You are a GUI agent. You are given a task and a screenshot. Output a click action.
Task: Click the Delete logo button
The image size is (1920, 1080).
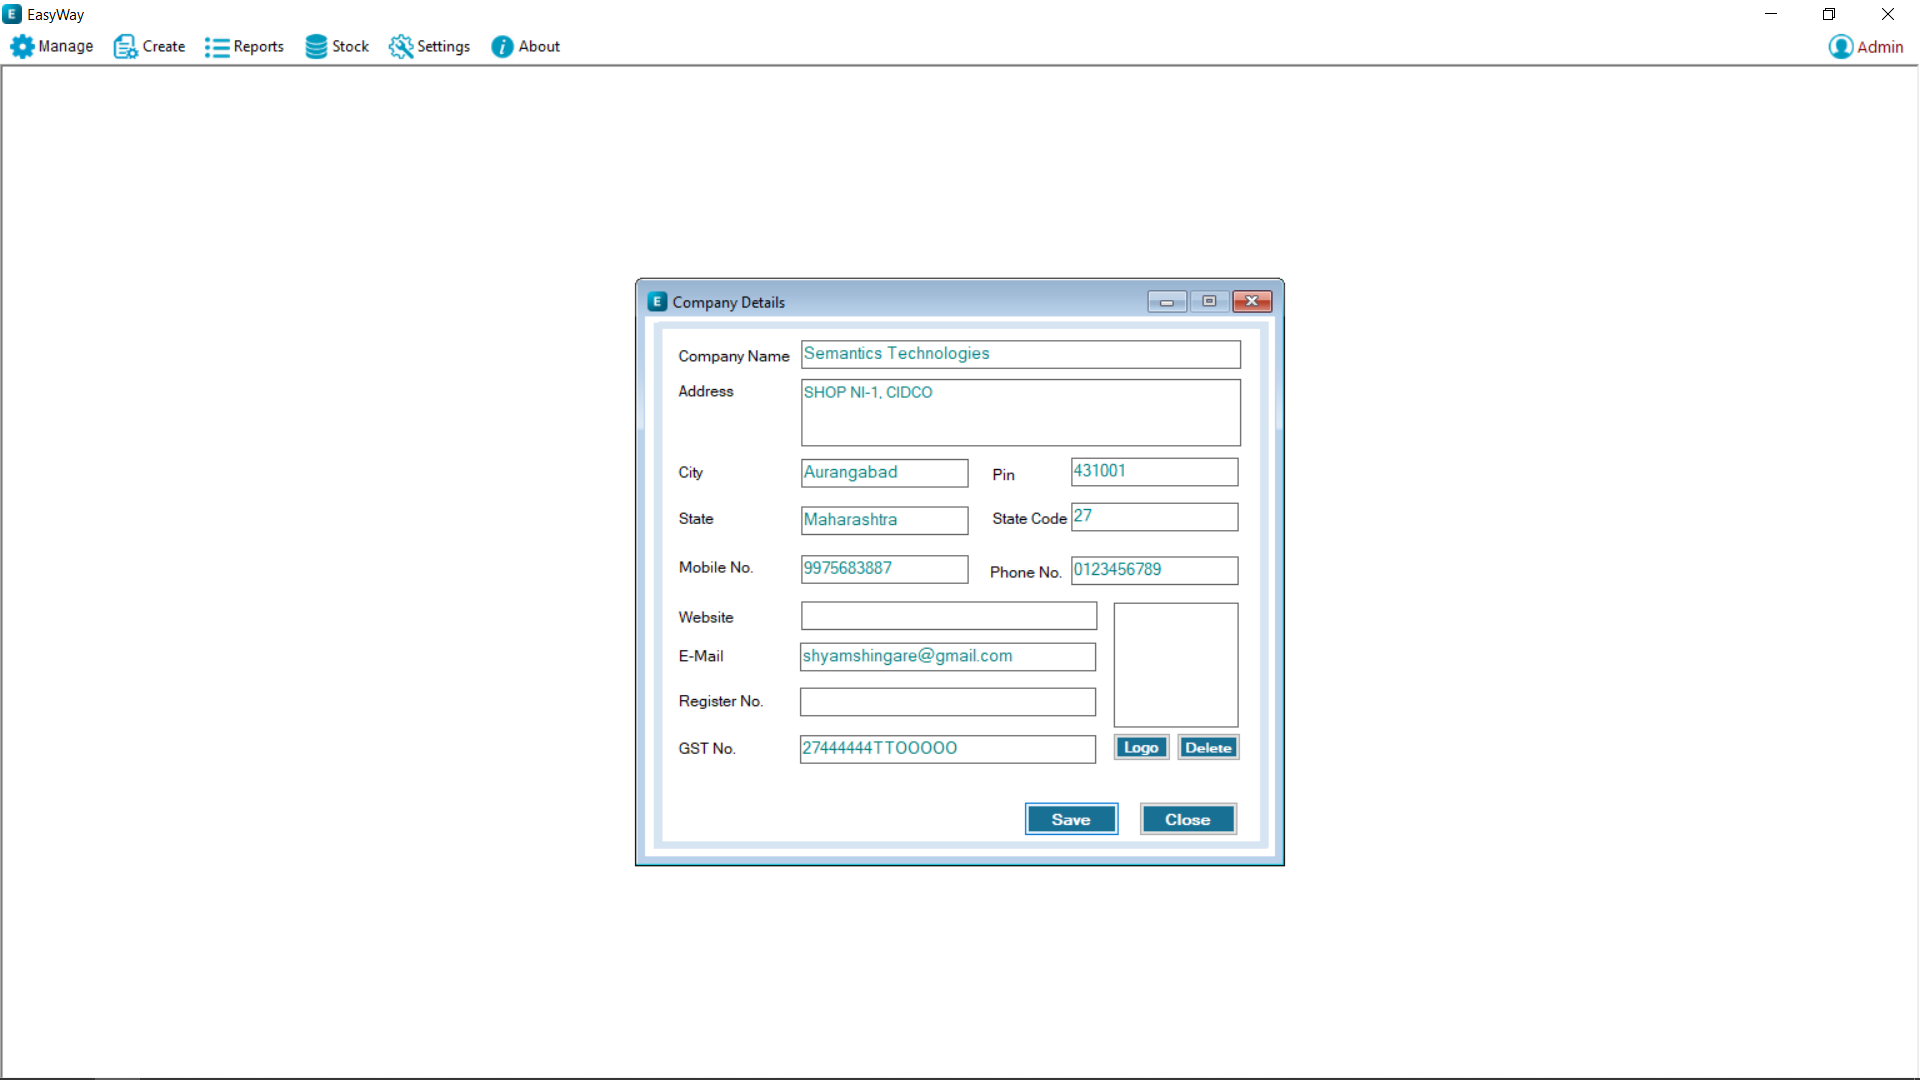point(1208,747)
